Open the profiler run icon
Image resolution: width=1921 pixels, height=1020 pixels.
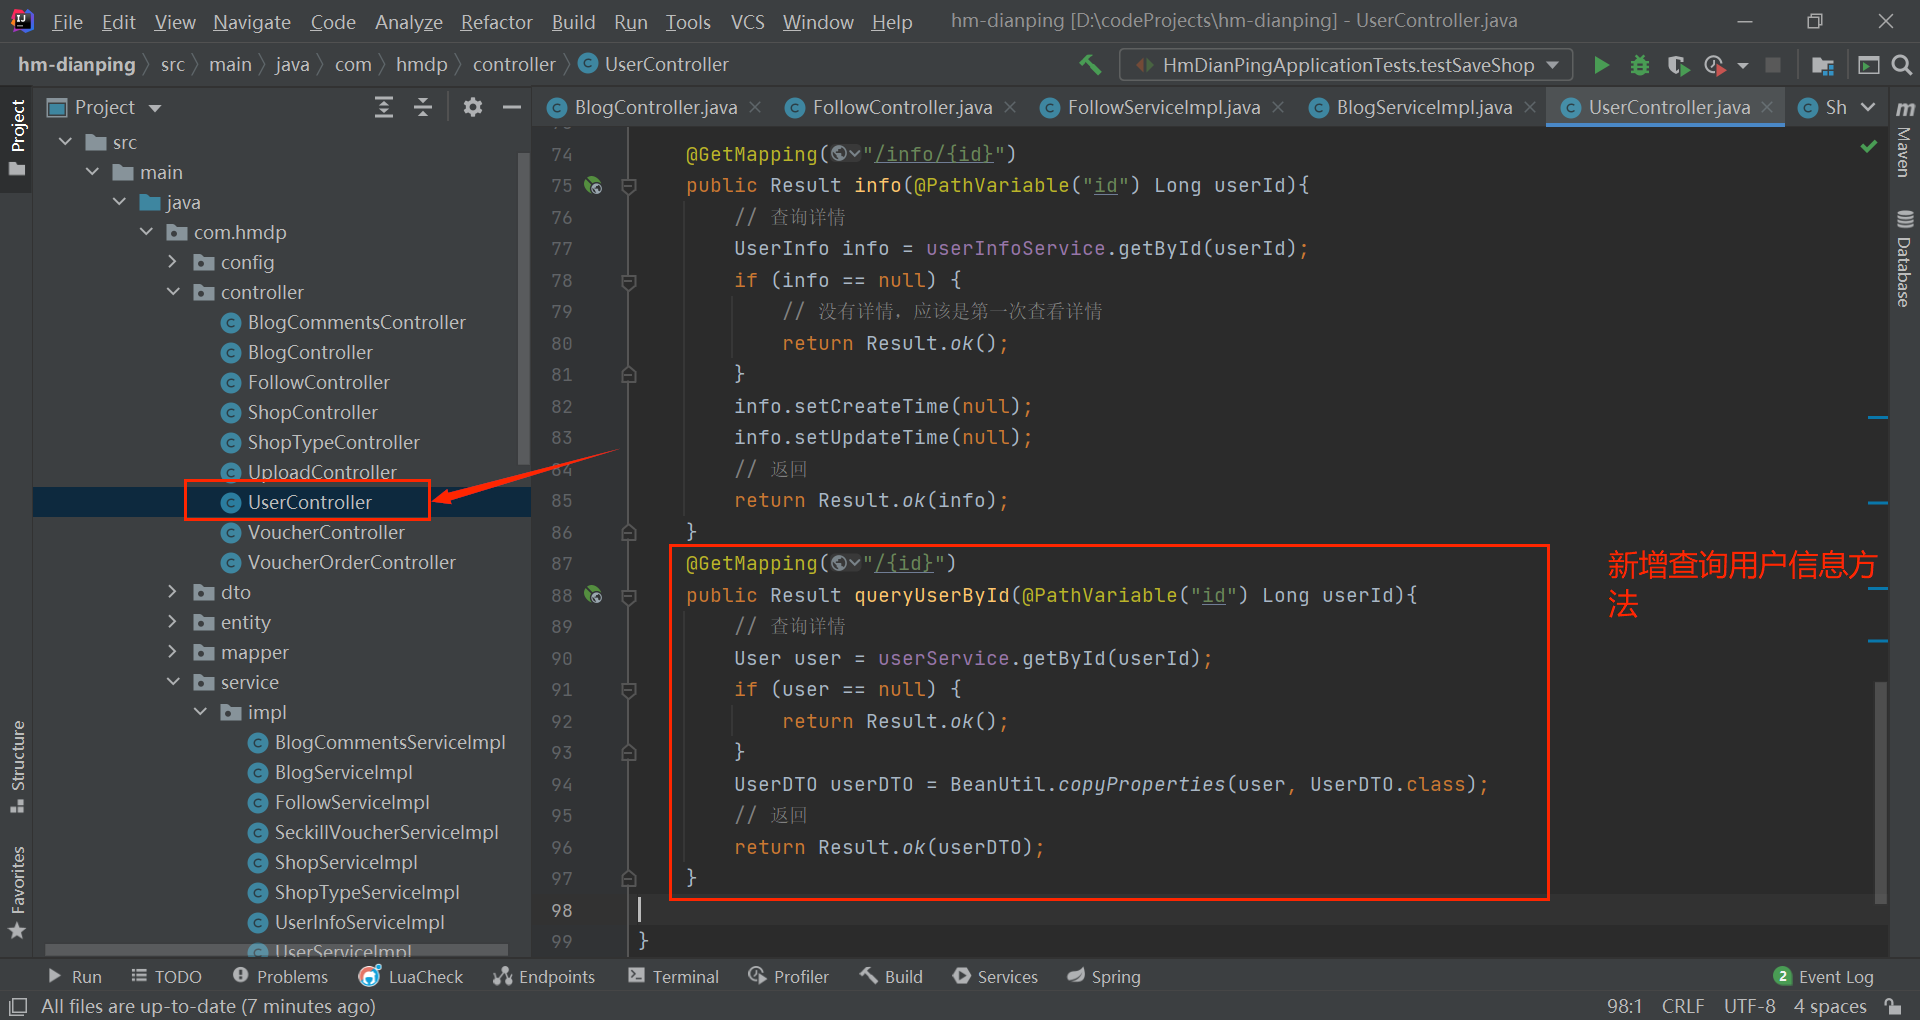1716,65
